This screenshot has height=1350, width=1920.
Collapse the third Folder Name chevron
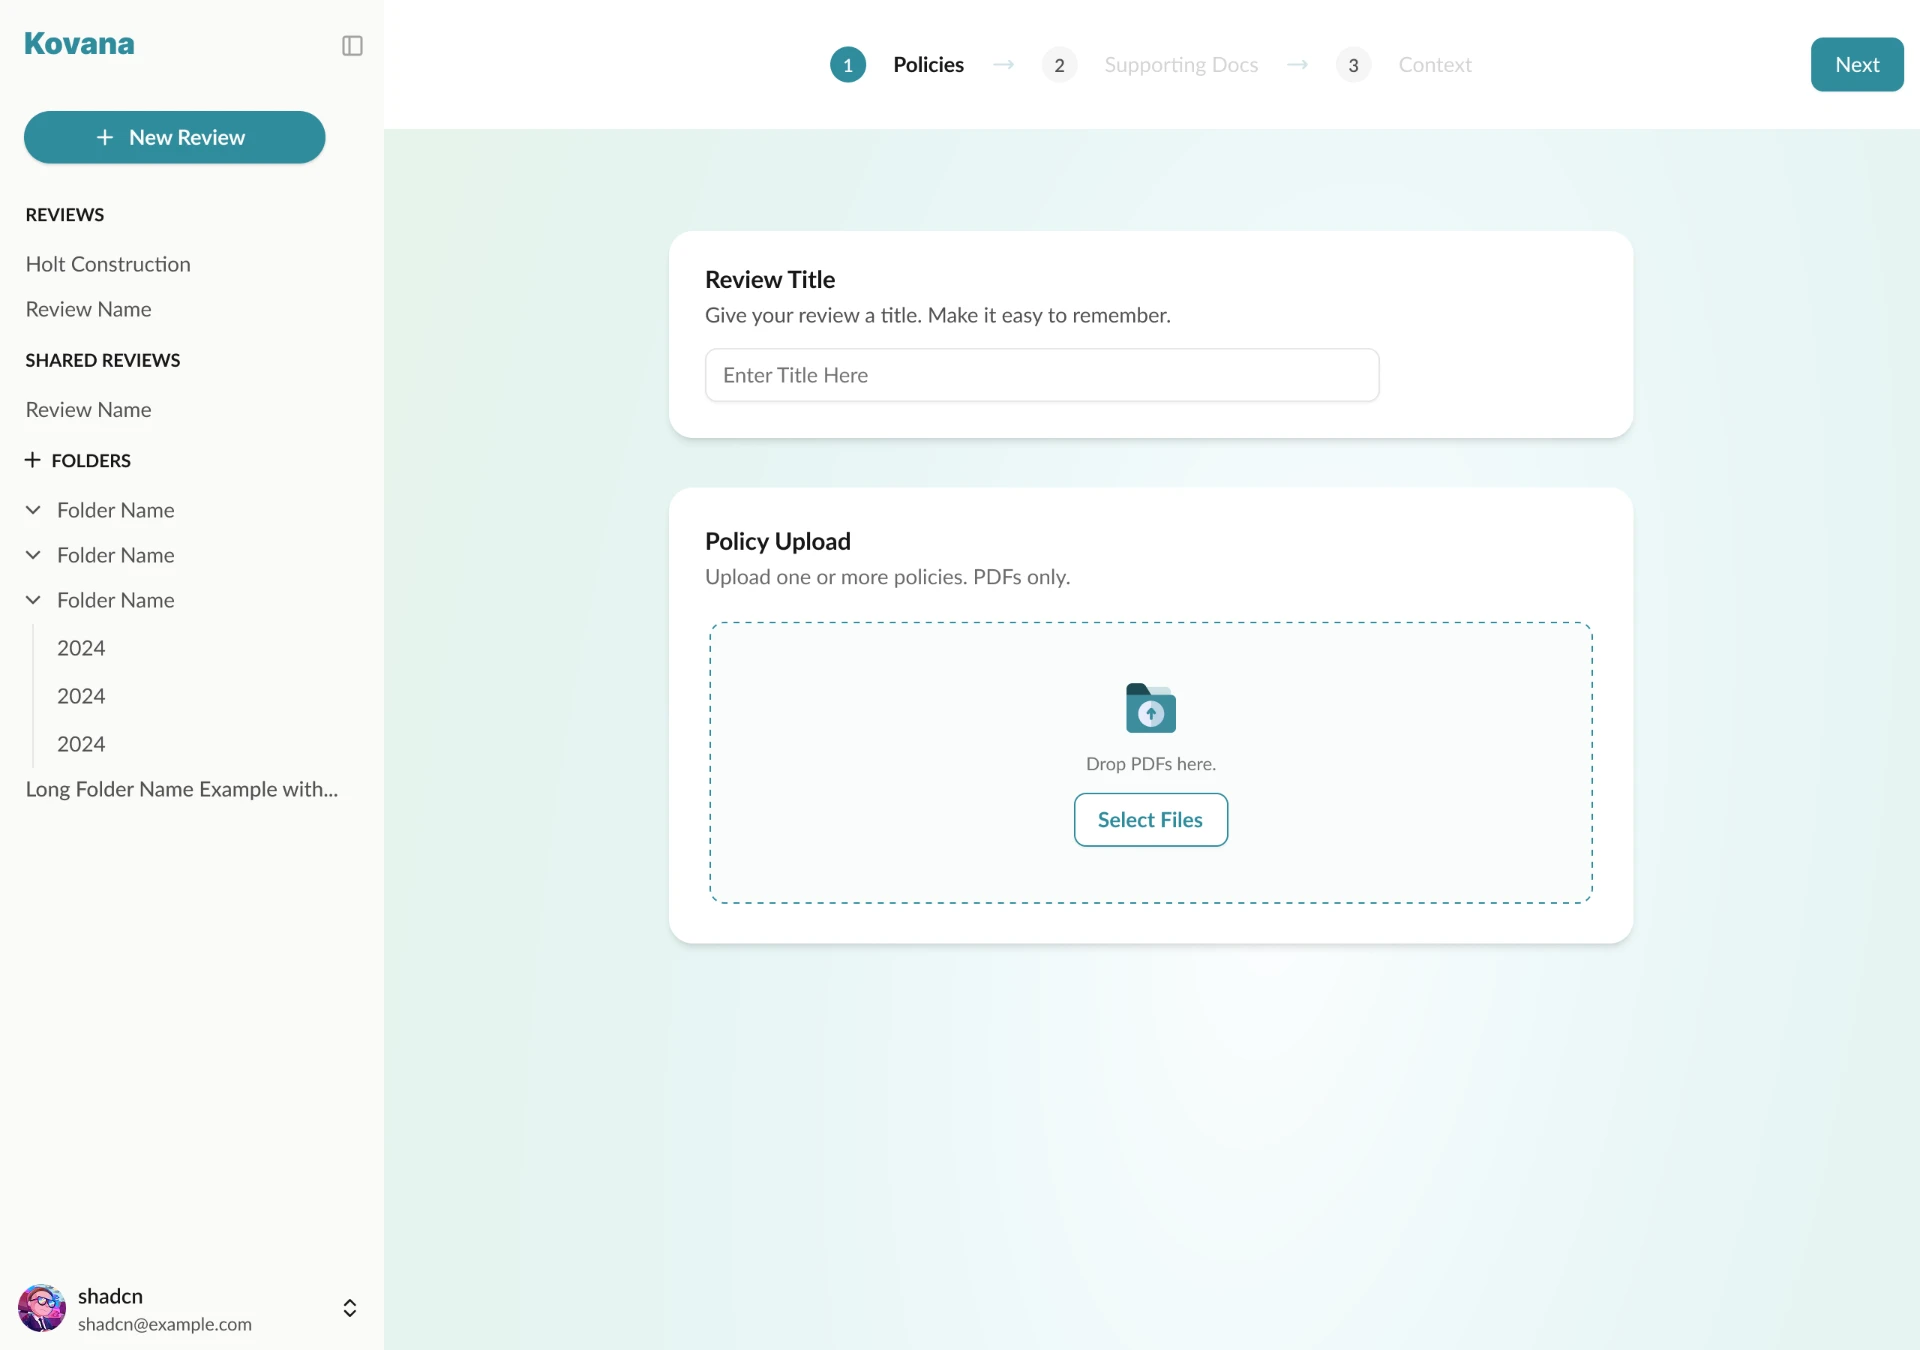[33, 600]
